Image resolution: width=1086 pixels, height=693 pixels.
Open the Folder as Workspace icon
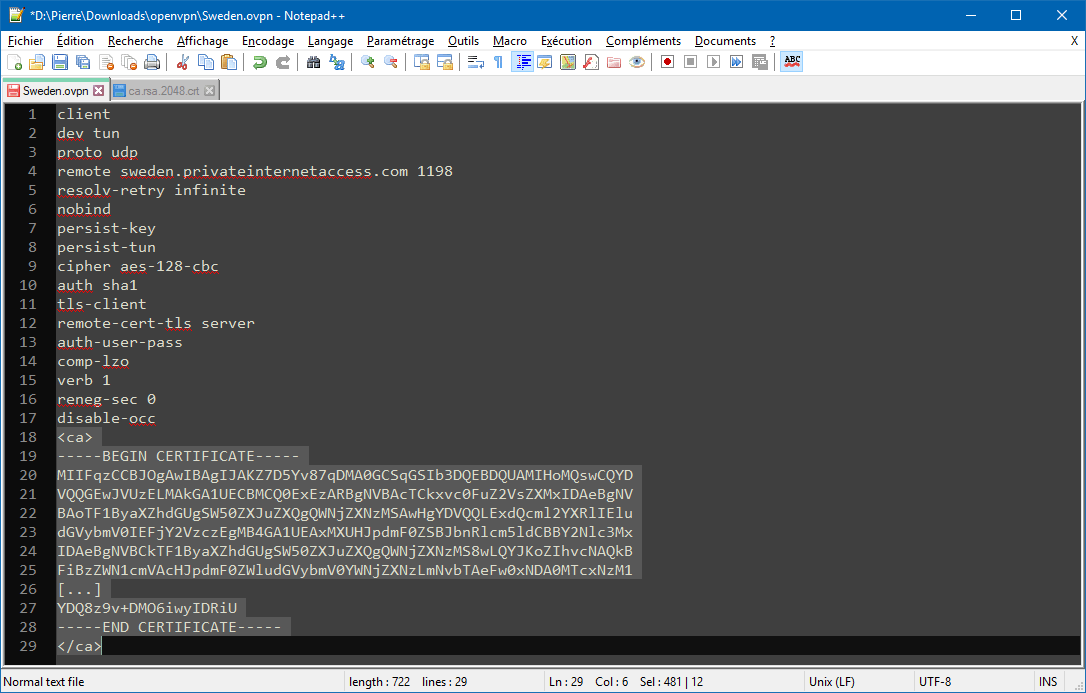point(614,62)
